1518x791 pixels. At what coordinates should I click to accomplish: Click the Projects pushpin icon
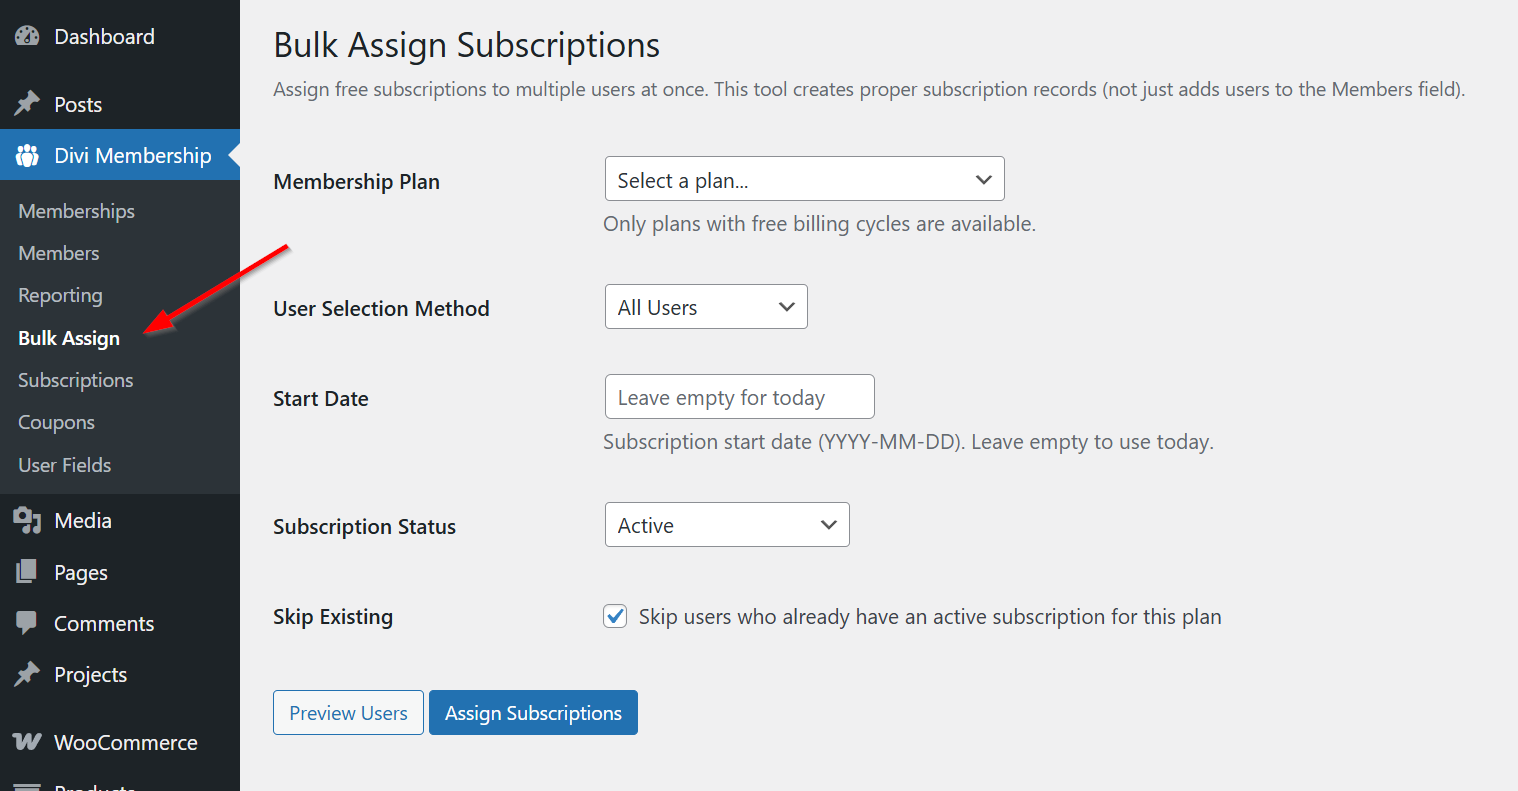coord(27,674)
